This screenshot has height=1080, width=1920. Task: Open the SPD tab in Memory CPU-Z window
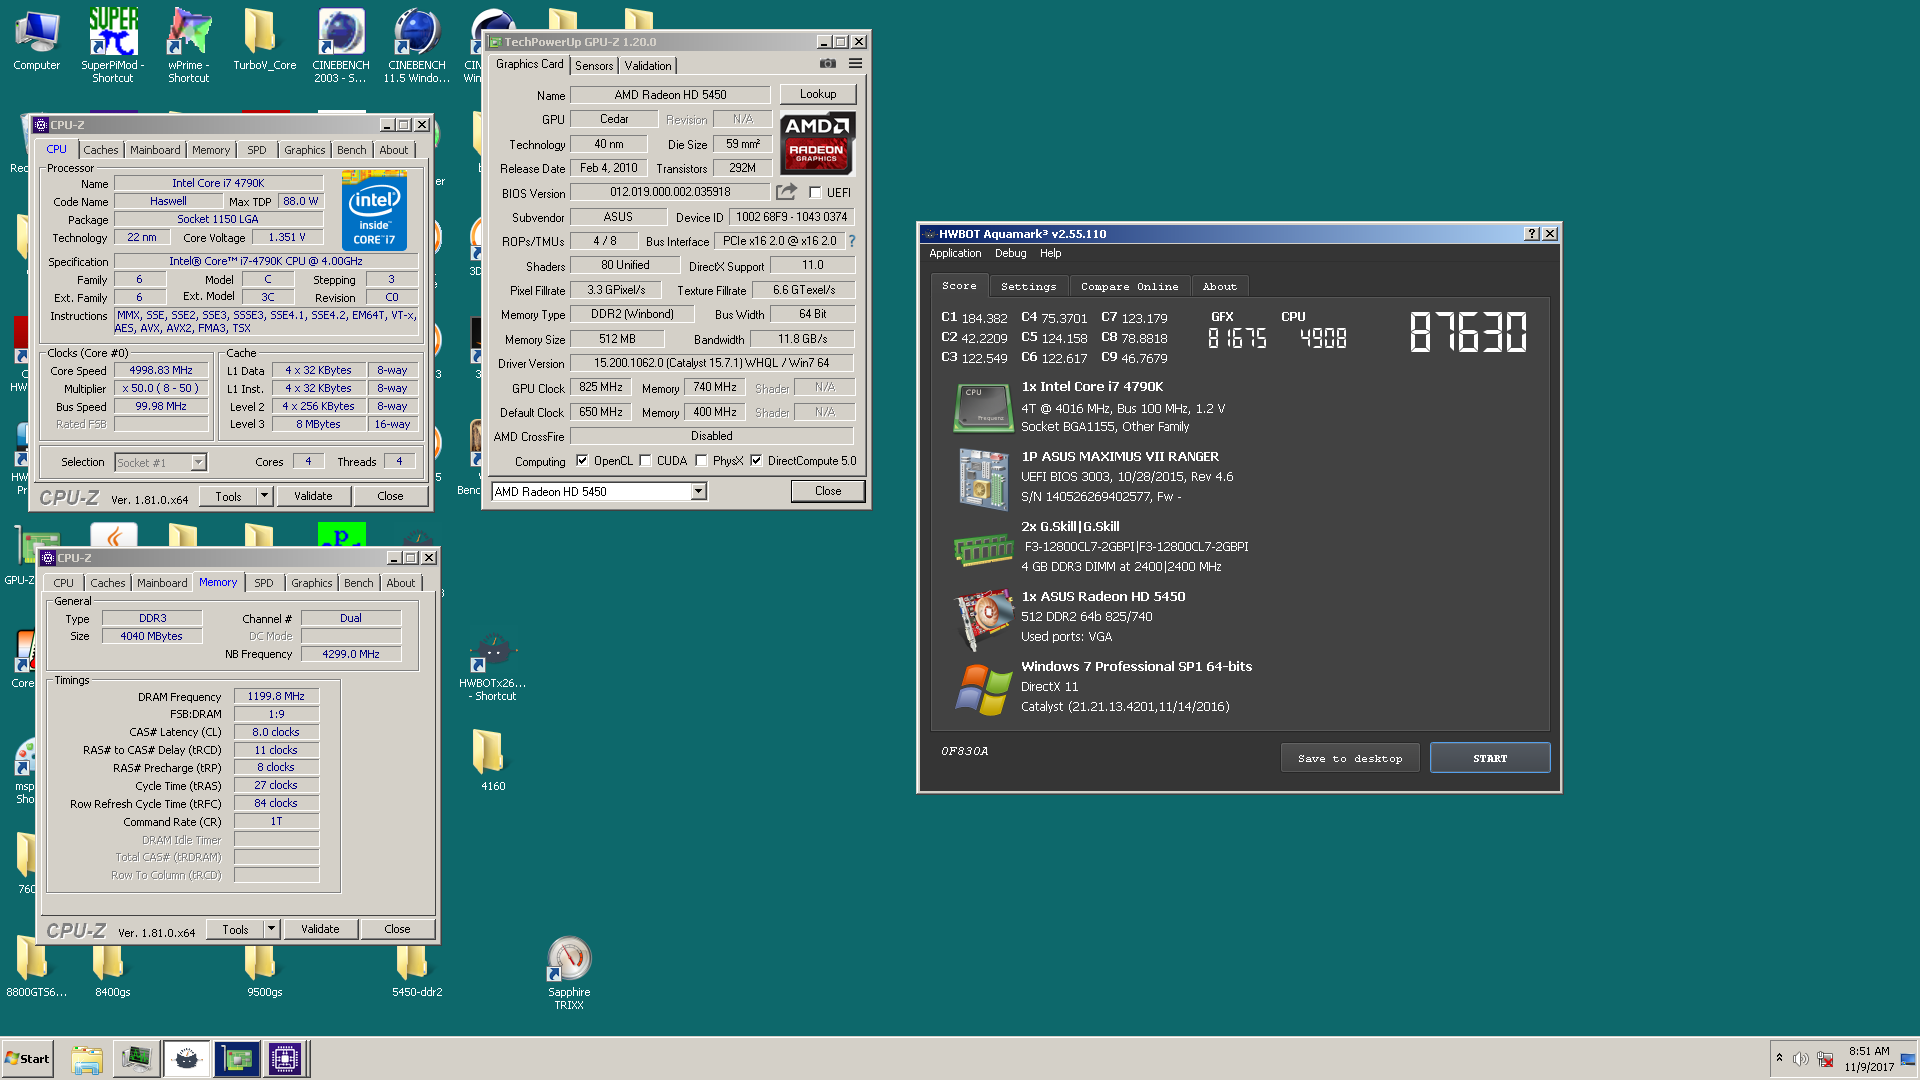(263, 583)
